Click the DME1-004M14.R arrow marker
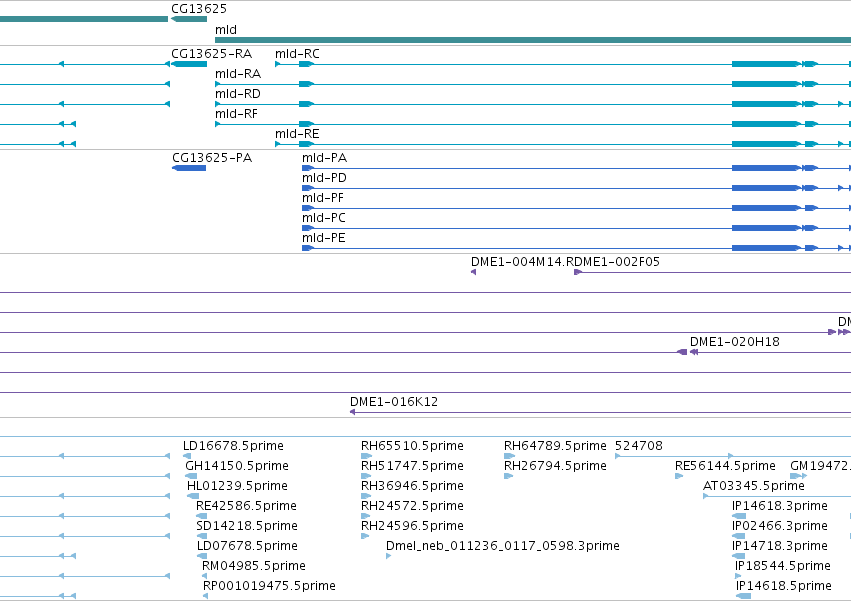This screenshot has height=601, width=851. [473, 272]
